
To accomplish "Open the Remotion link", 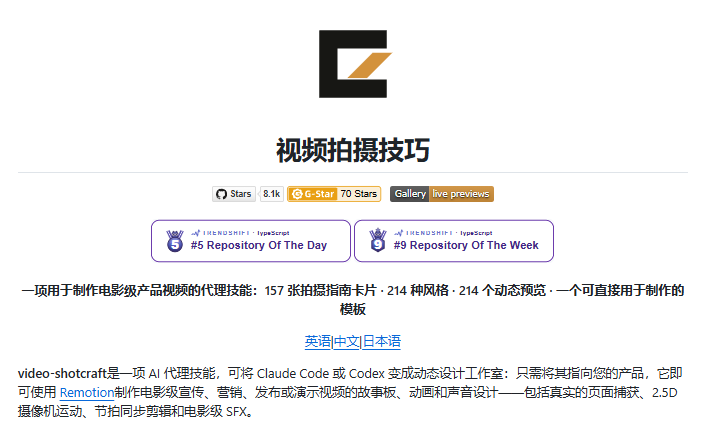I will 87,393.
